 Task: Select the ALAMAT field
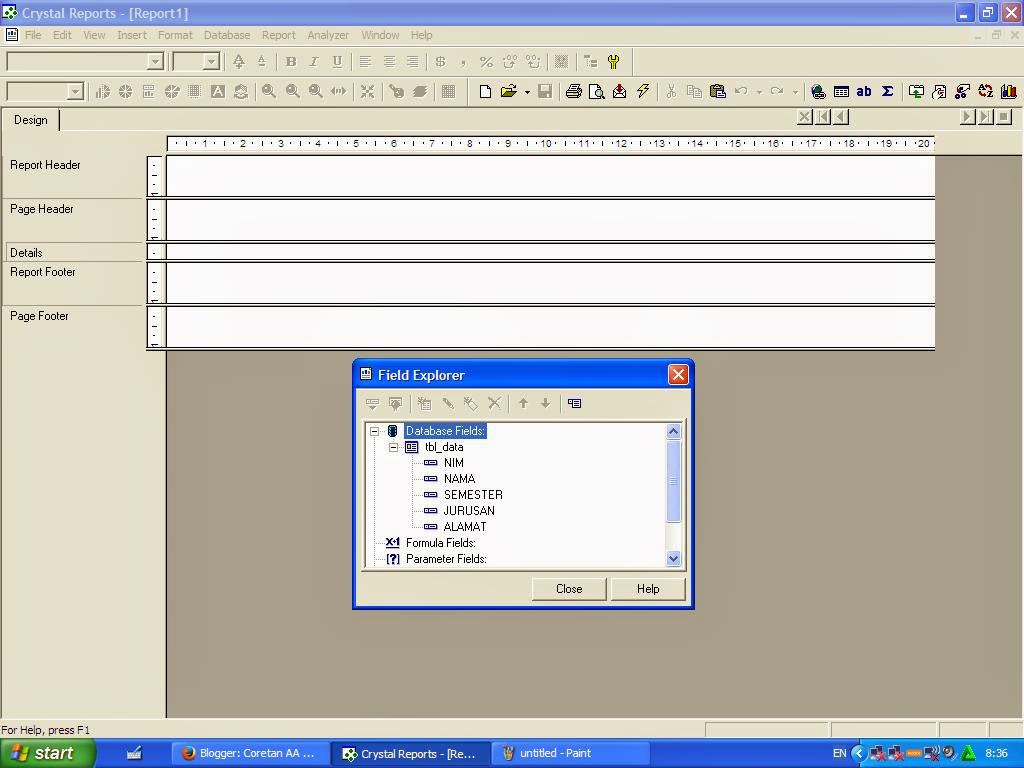[465, 527]
